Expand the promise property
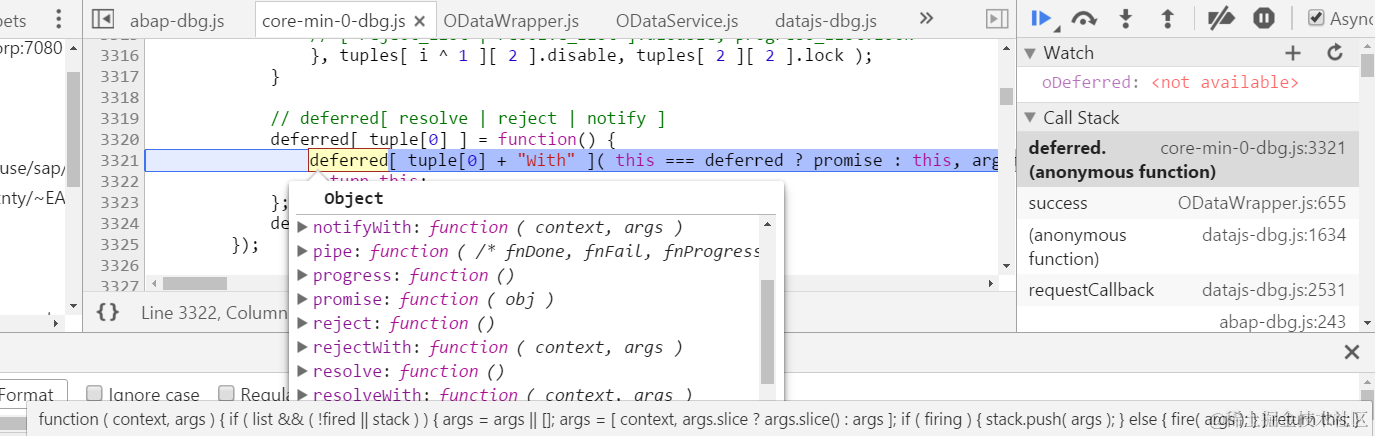This screenshot has height=436, width=1375. pyautogui.click(x=304, y=299)
